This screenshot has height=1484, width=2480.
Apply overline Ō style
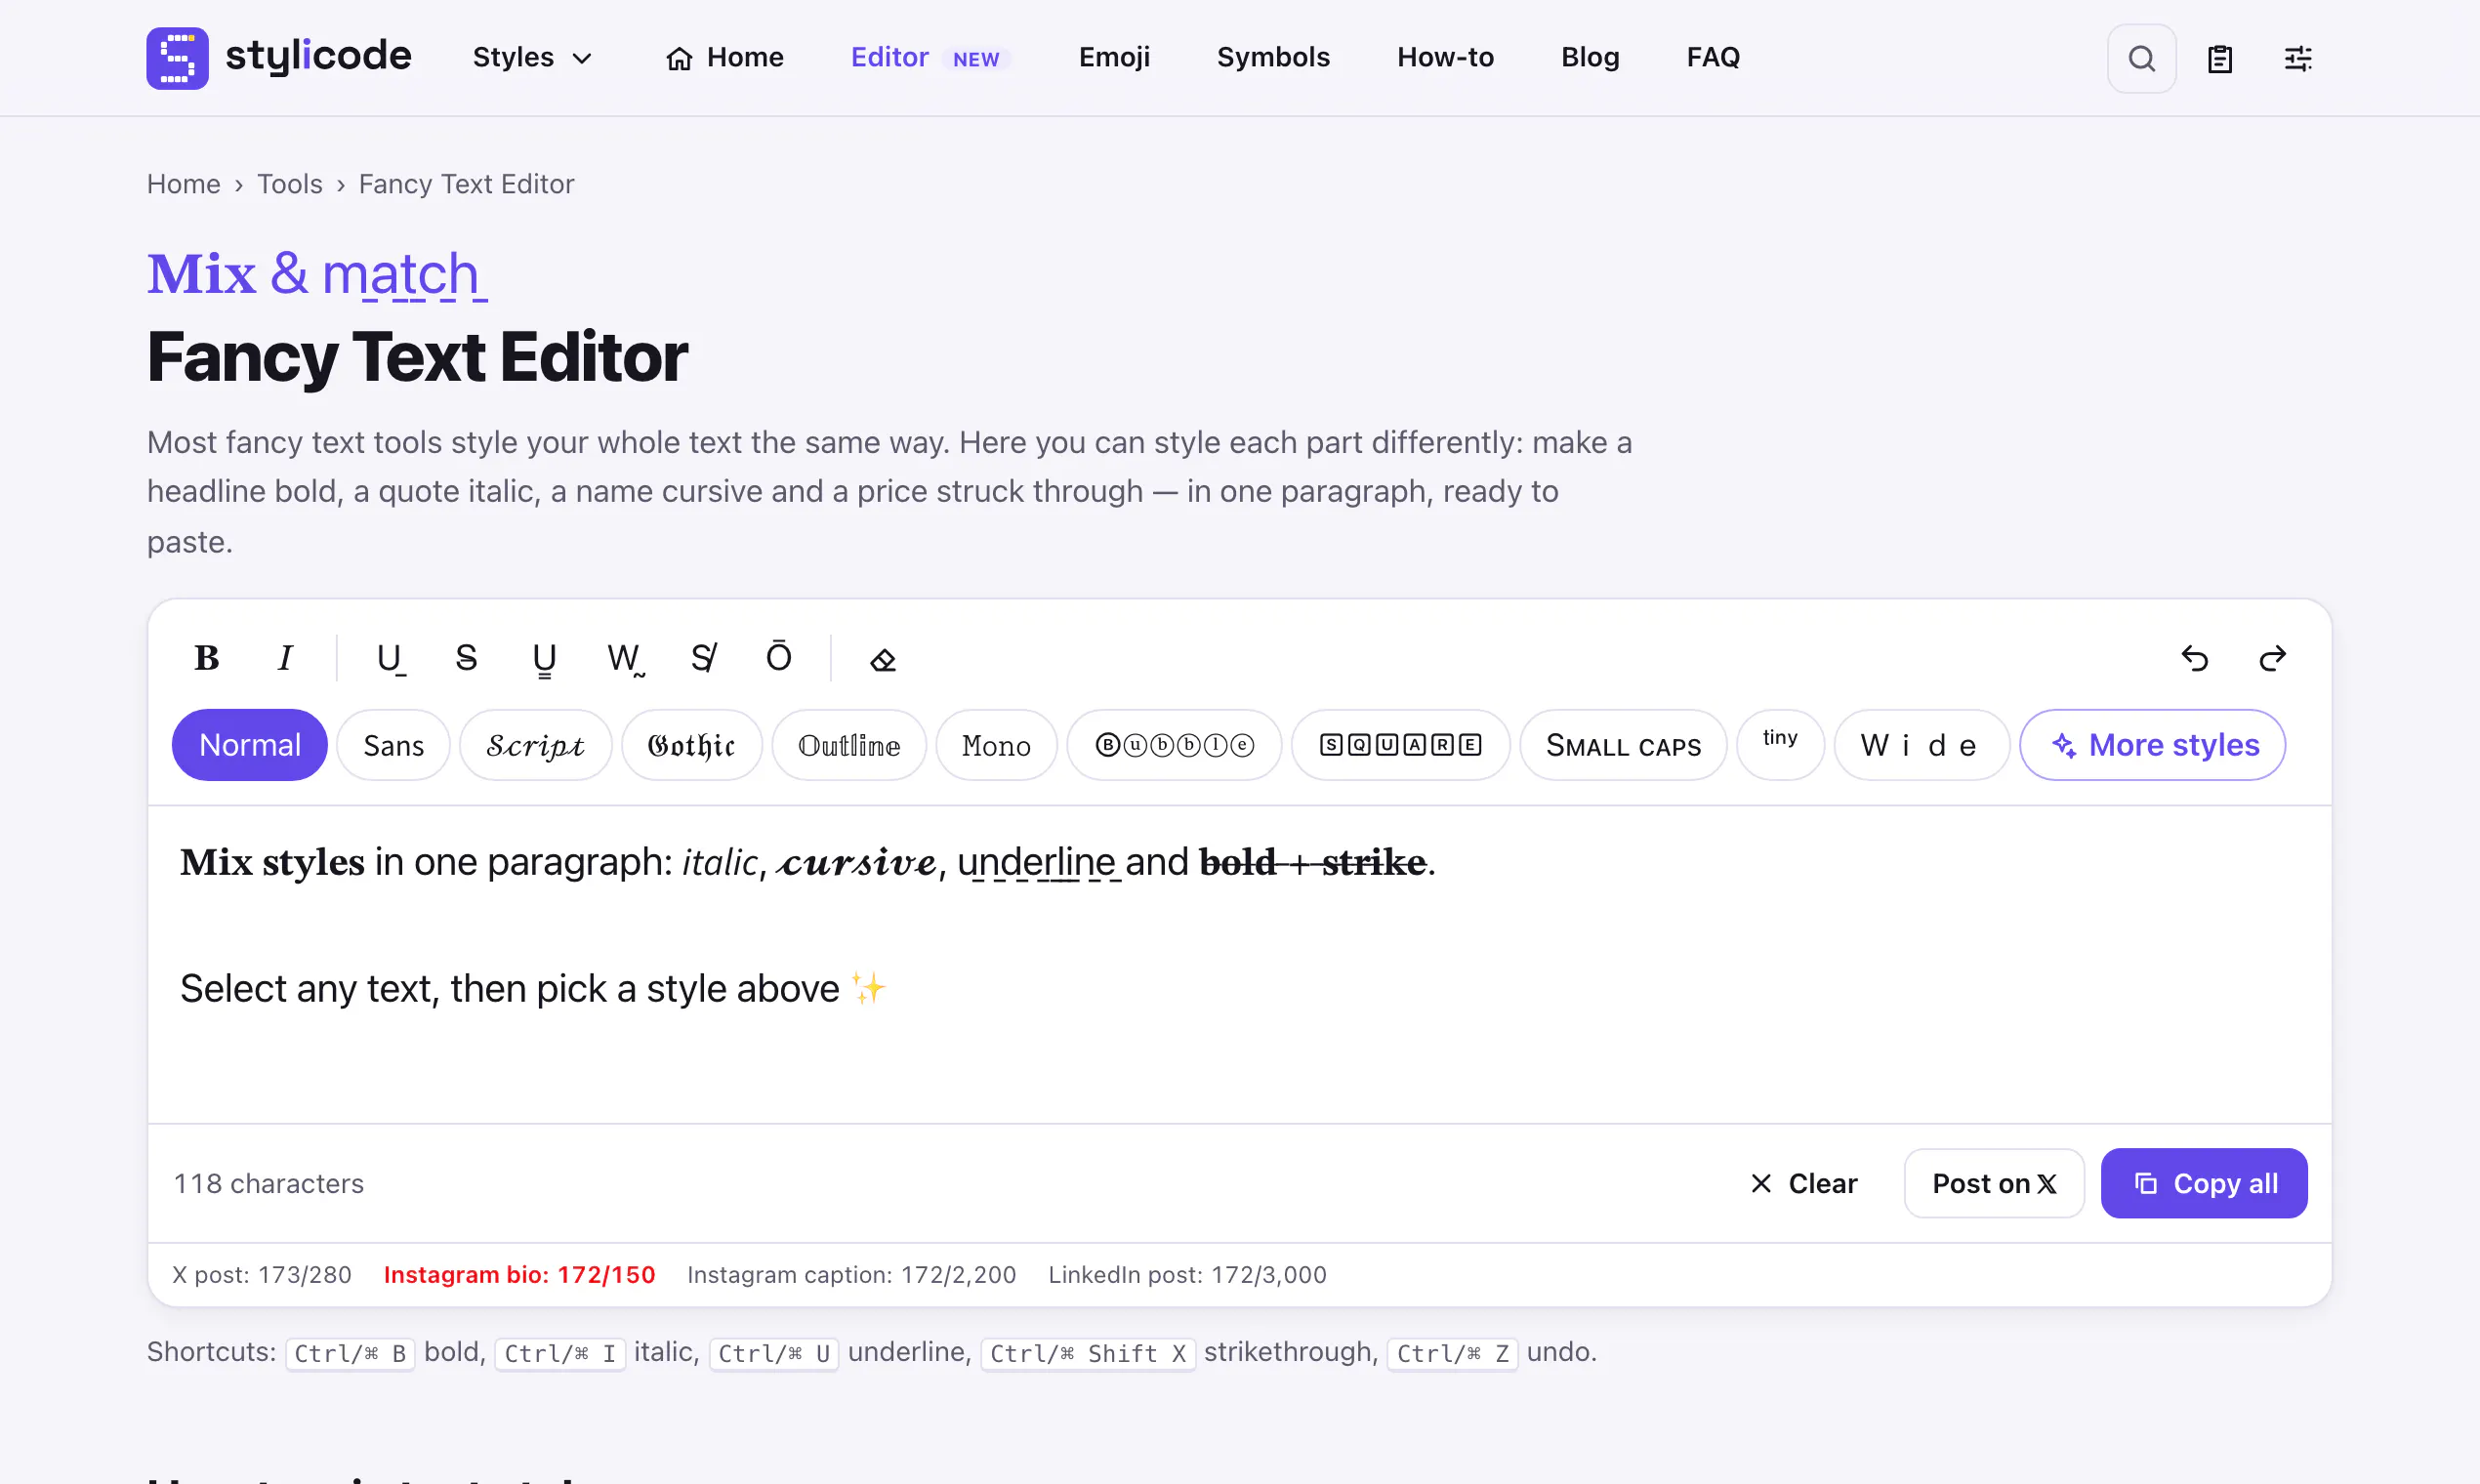[779, 658]
